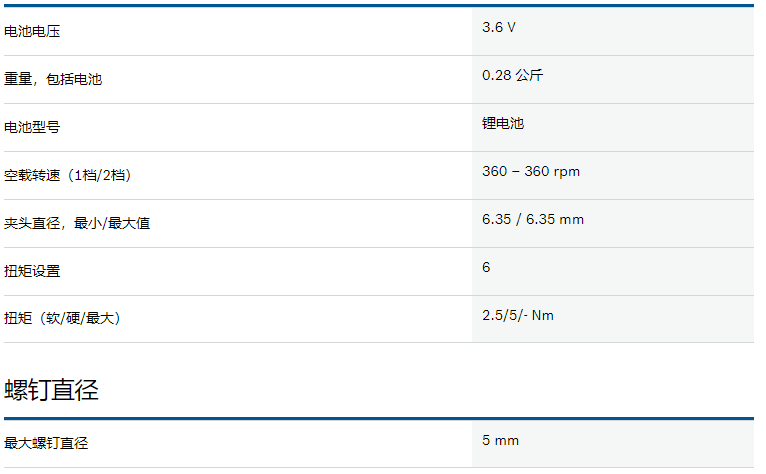
Task: Click the 螺钉直径 section heading
Action: [51, 390]
